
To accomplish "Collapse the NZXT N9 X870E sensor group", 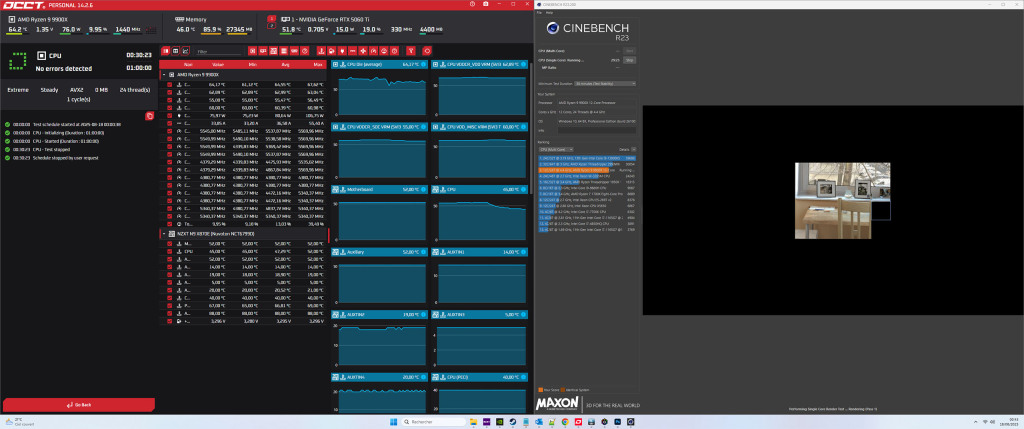I will (x=163, y=233).
